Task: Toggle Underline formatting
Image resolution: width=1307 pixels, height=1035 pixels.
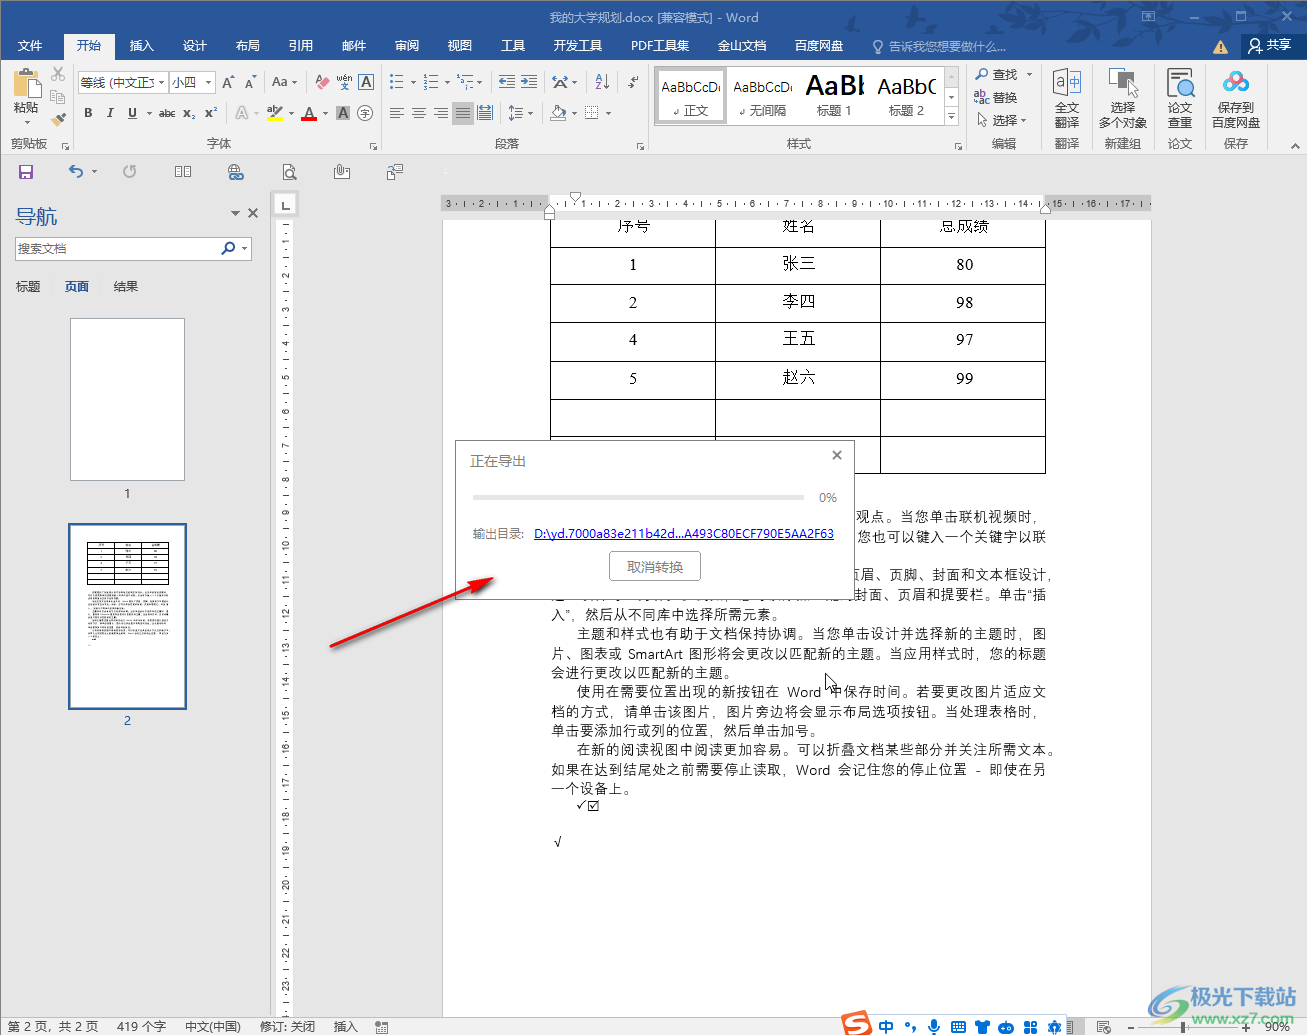Action: [132, 113]
